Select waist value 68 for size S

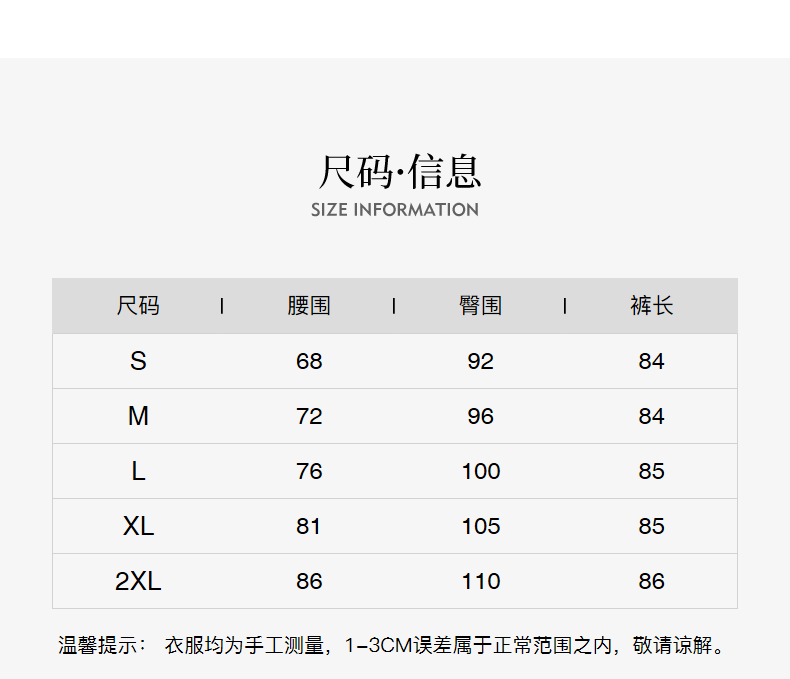coord(309,361)
